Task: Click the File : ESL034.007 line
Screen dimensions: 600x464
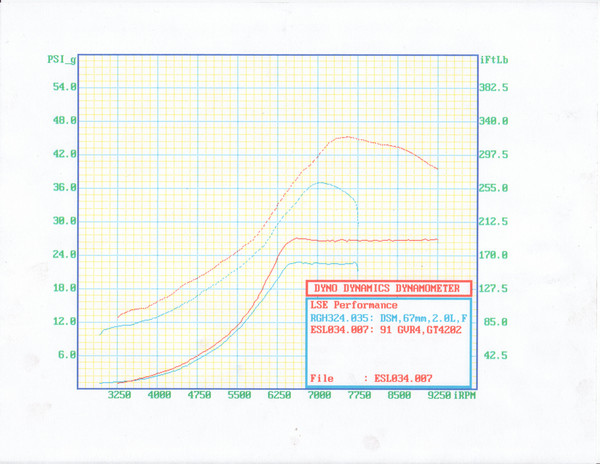Action: point(371,379)
